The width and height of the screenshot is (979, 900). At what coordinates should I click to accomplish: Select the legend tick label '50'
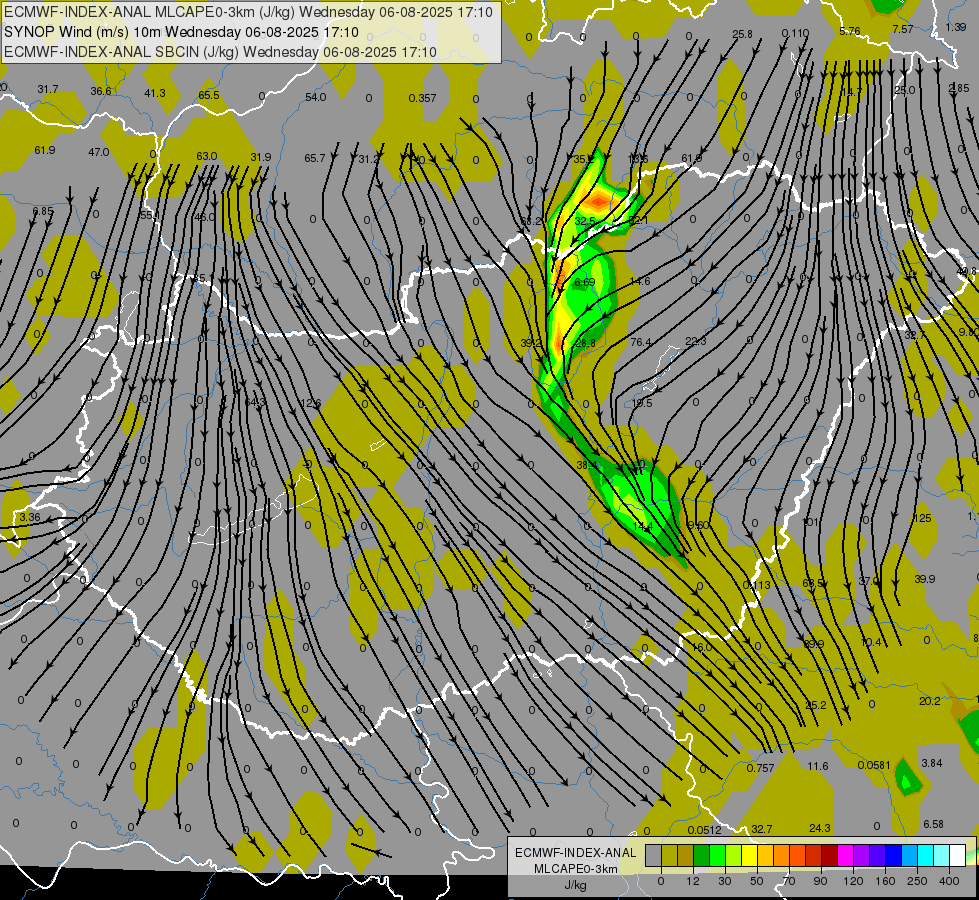[x=757, y=881]
